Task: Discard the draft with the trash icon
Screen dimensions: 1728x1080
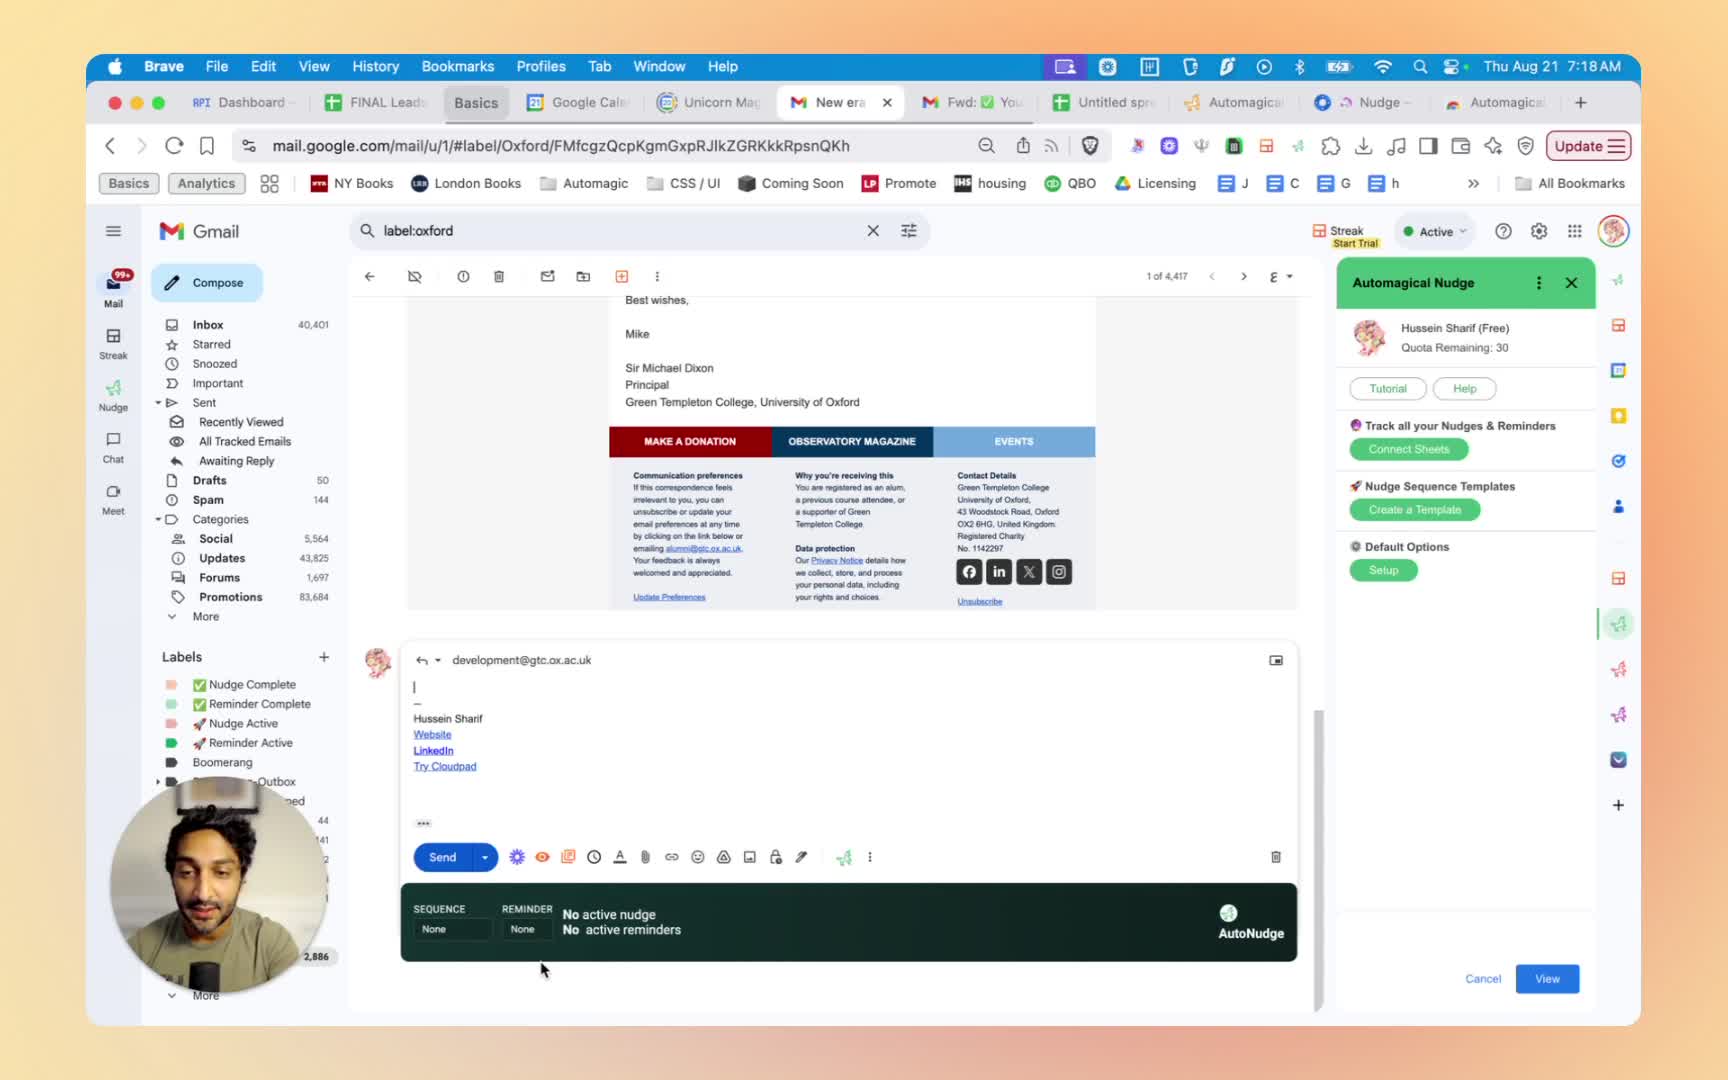Action: [1275, 857]
